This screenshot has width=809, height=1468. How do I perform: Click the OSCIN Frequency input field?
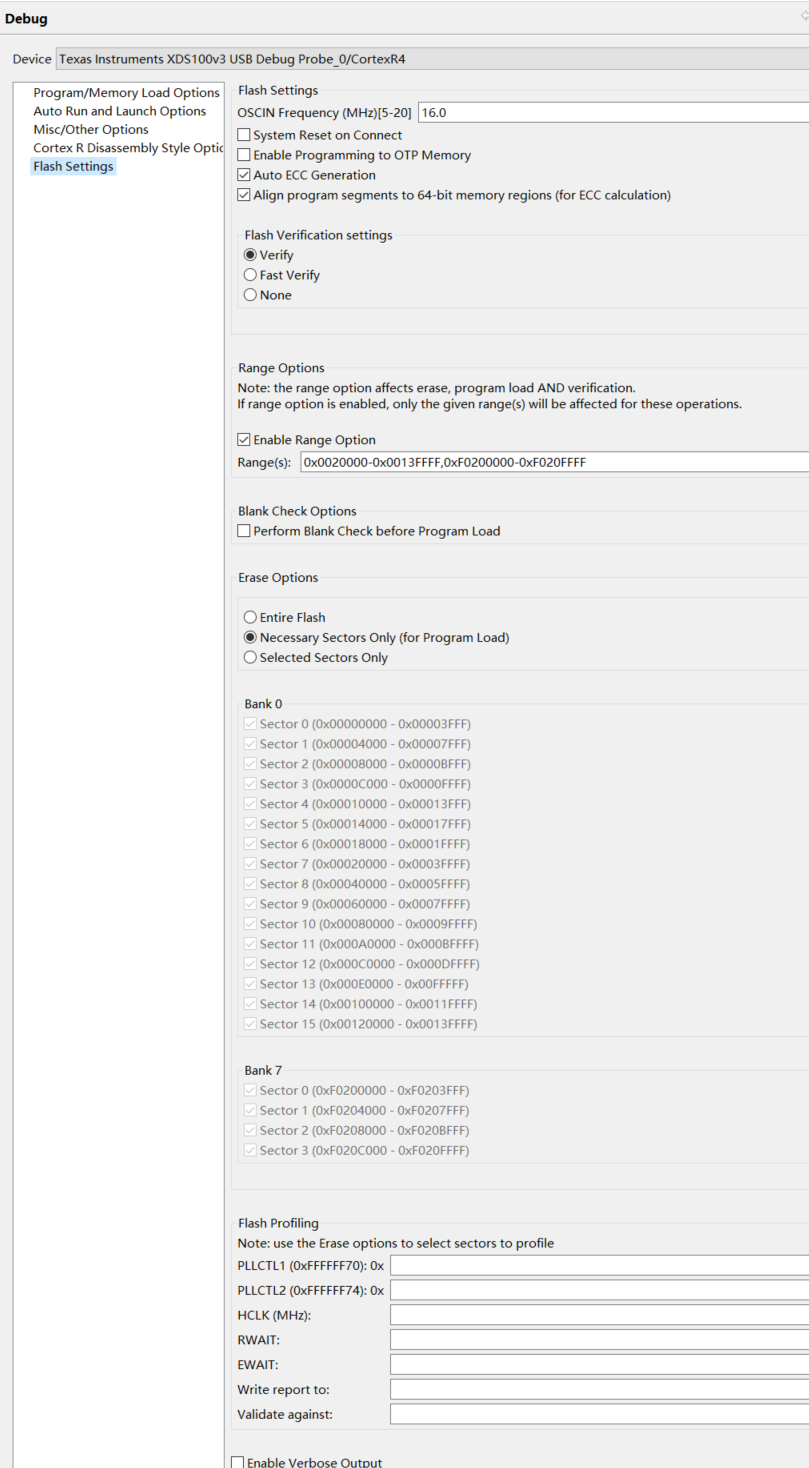point(612,113)
